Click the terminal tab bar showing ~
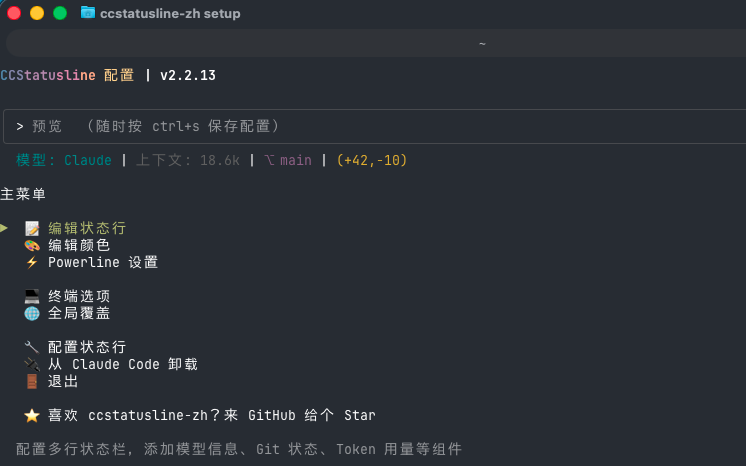The height and width of the screenshot is (466, 746). [376, 43]
